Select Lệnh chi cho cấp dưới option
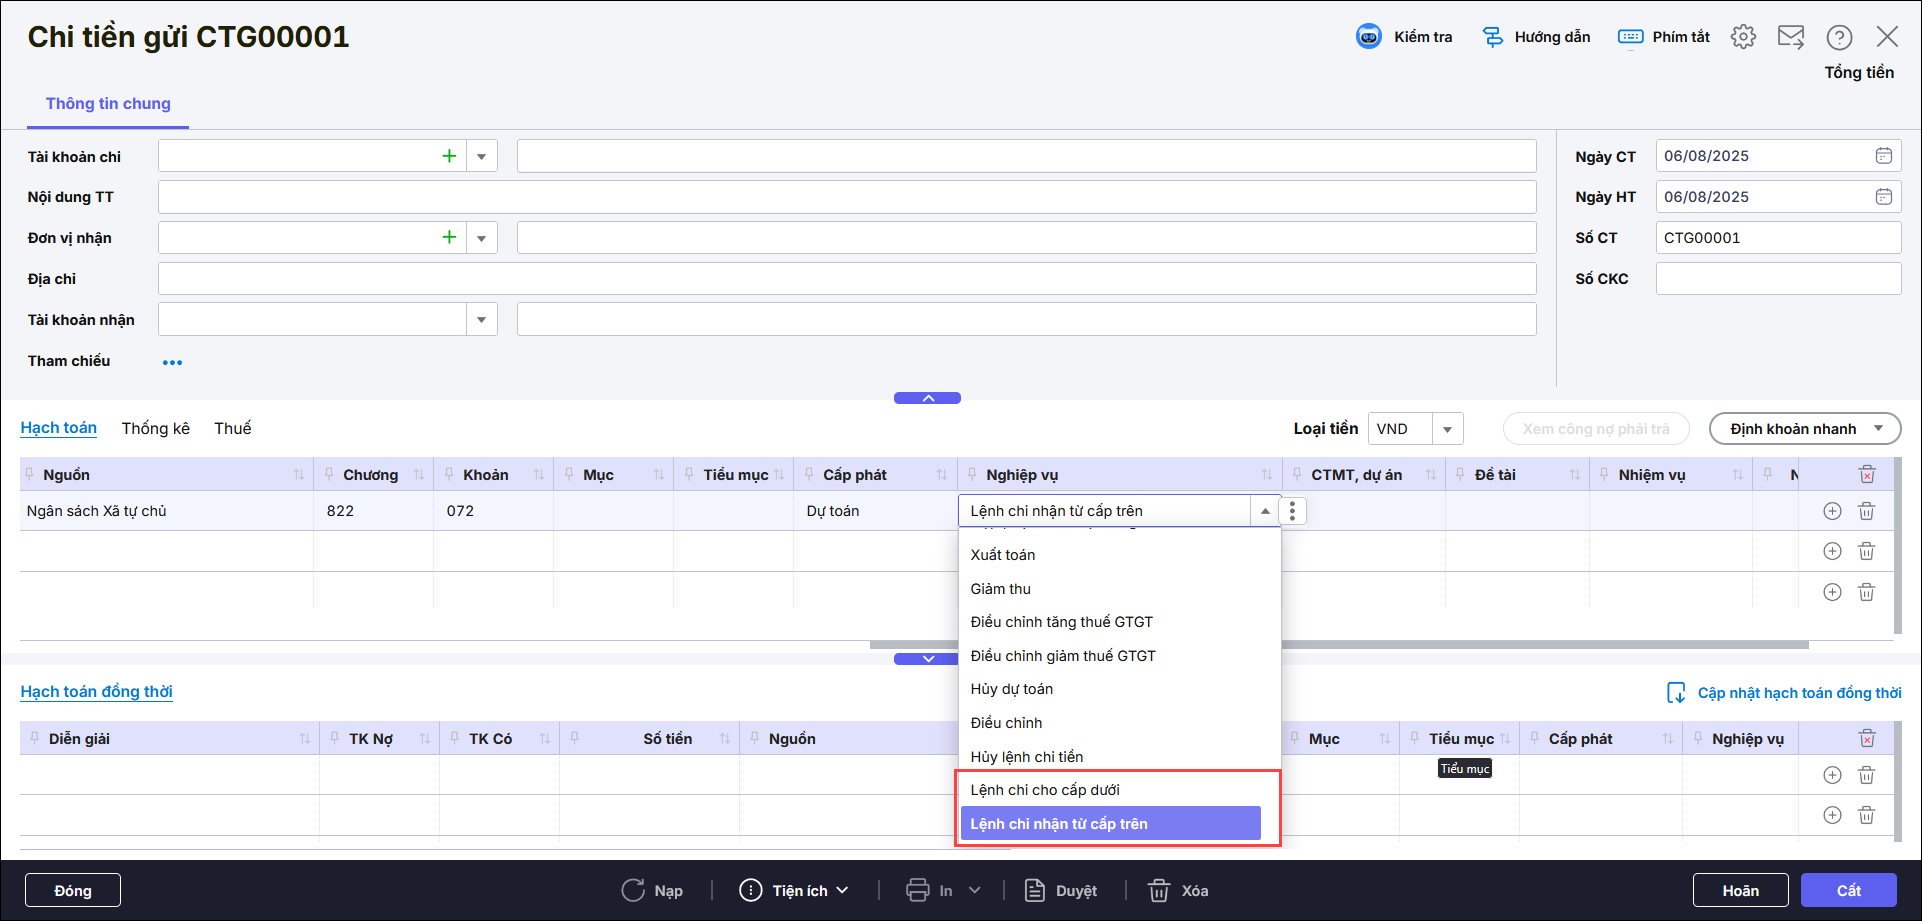 pyautogui.click(x=1045, y=790)
